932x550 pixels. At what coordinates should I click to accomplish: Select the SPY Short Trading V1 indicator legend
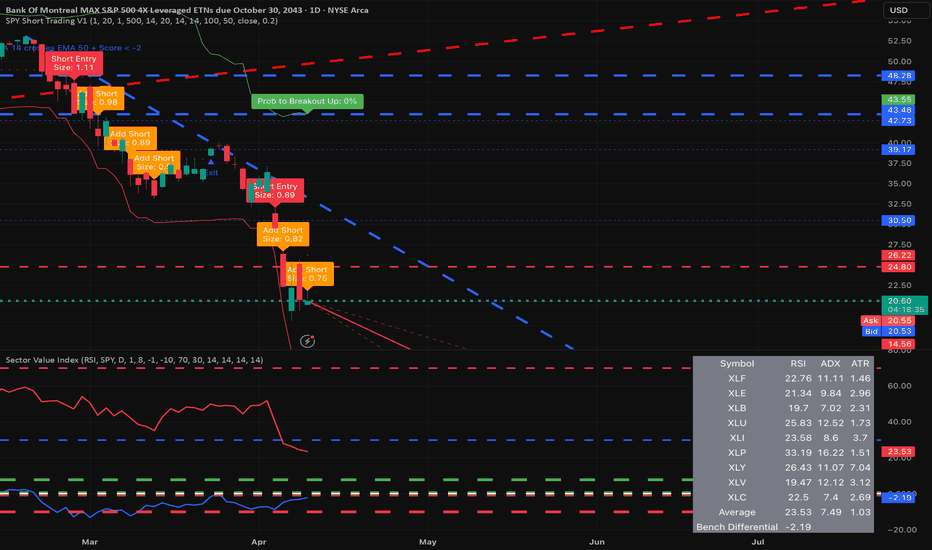(x=141, y=21)
